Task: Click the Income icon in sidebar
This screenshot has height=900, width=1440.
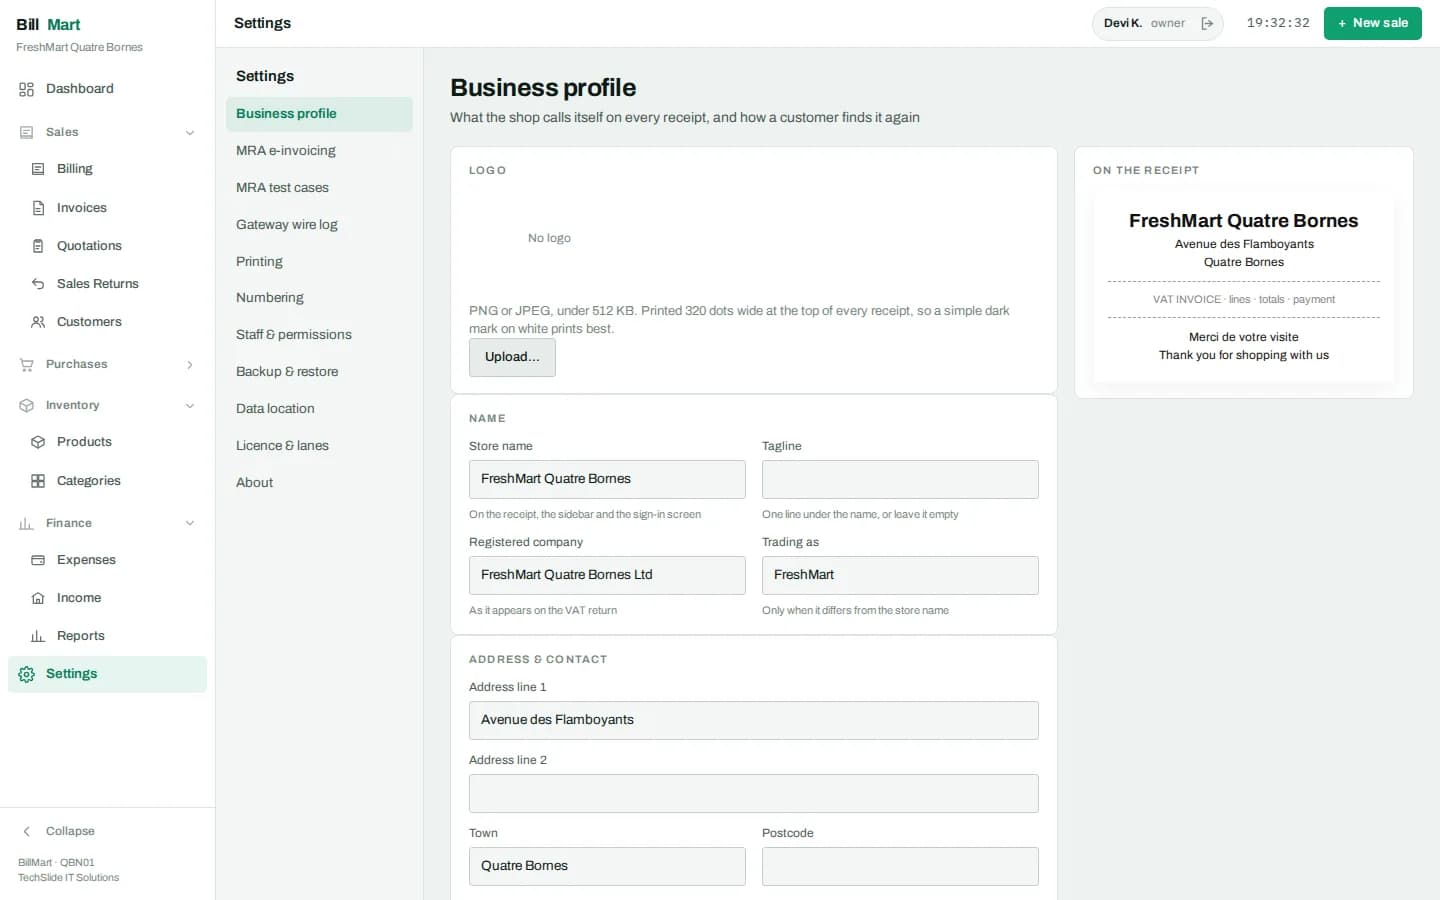Action: 38,598
